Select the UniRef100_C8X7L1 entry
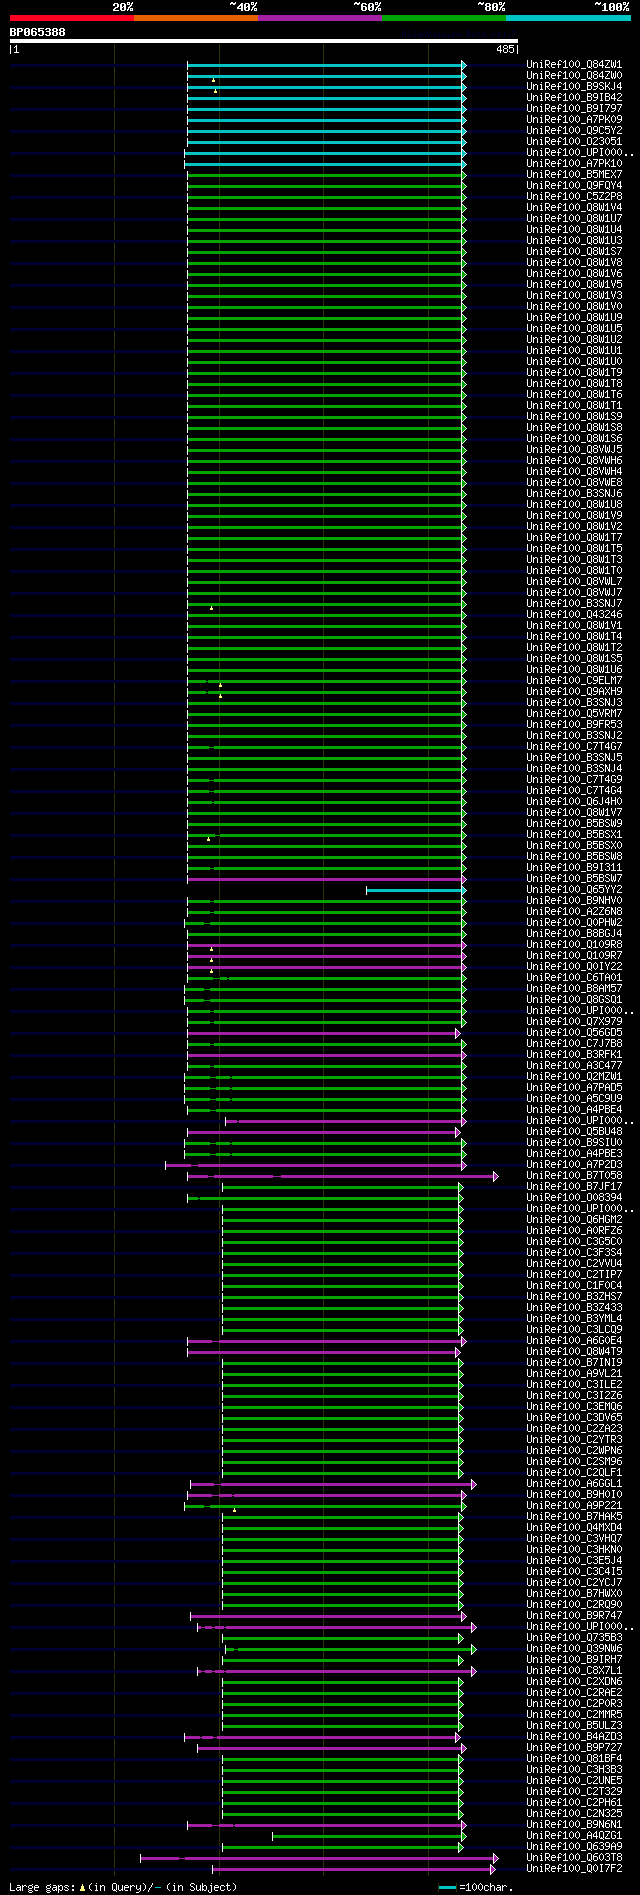 tap(574, 1671)
